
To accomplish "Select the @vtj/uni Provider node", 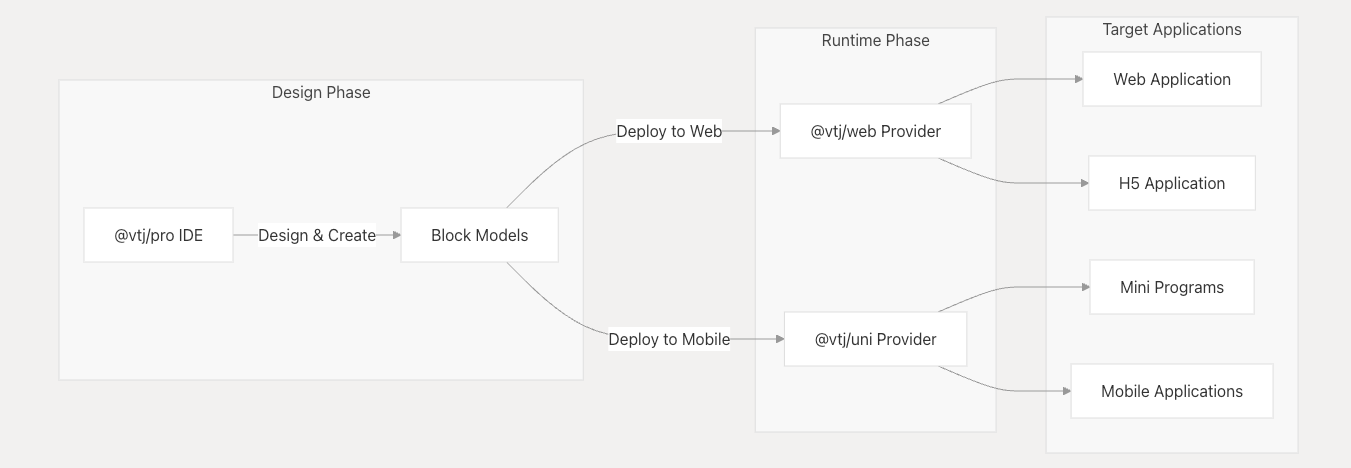I will coord(875,339).
